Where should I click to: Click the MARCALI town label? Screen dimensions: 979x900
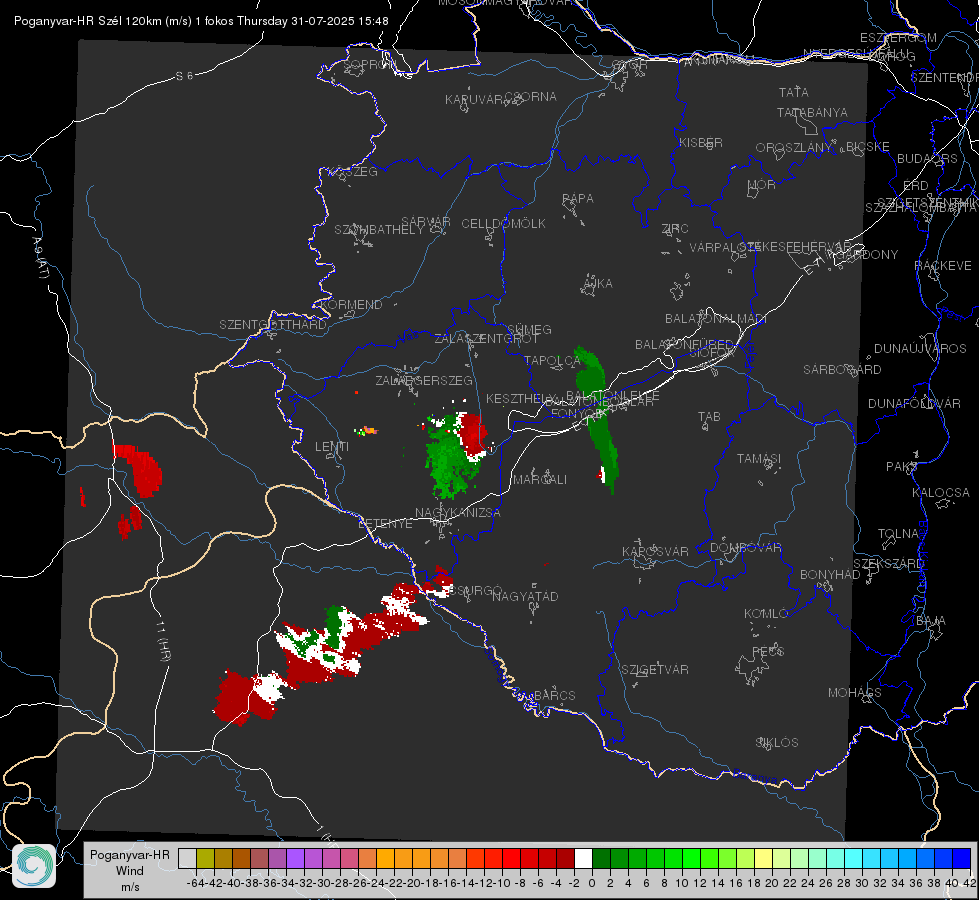(x=540, y=479)
